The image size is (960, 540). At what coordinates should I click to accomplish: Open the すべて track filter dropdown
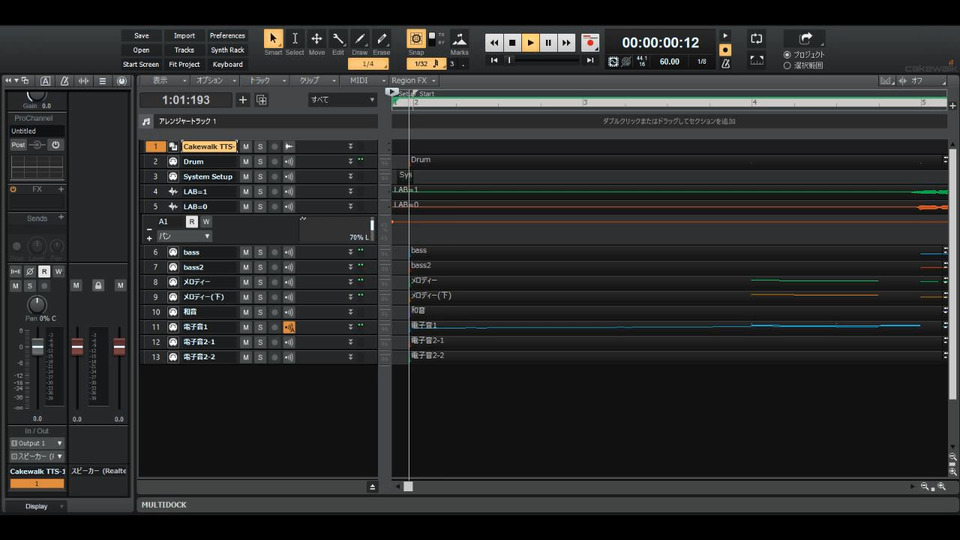342,100
